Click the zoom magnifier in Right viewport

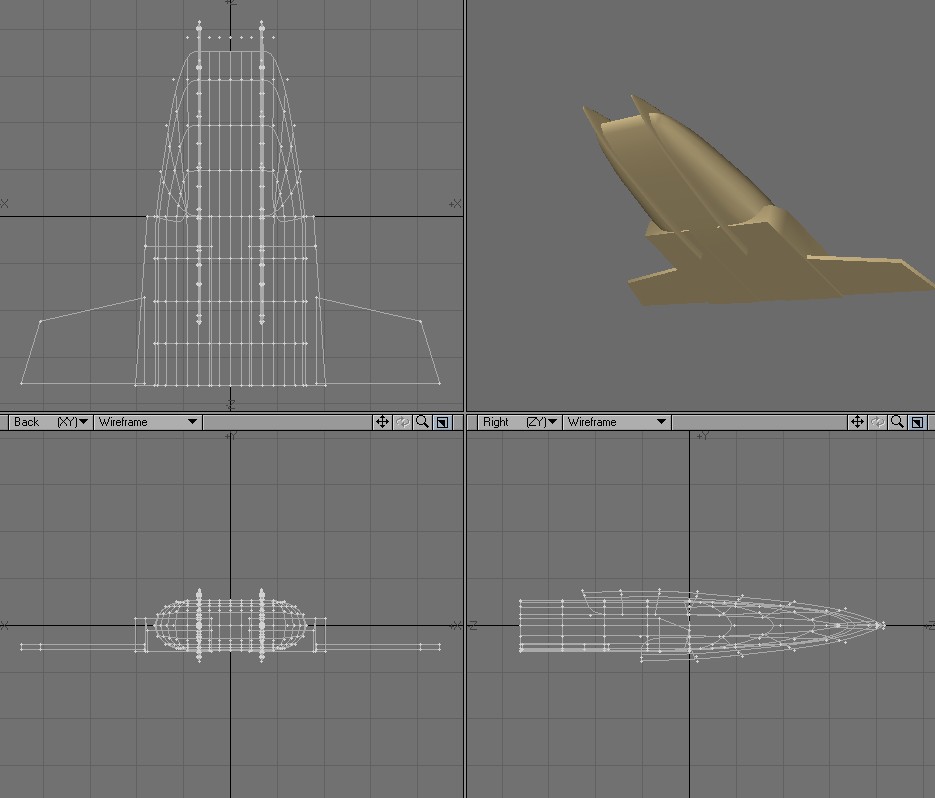click(x=897, y=422)
